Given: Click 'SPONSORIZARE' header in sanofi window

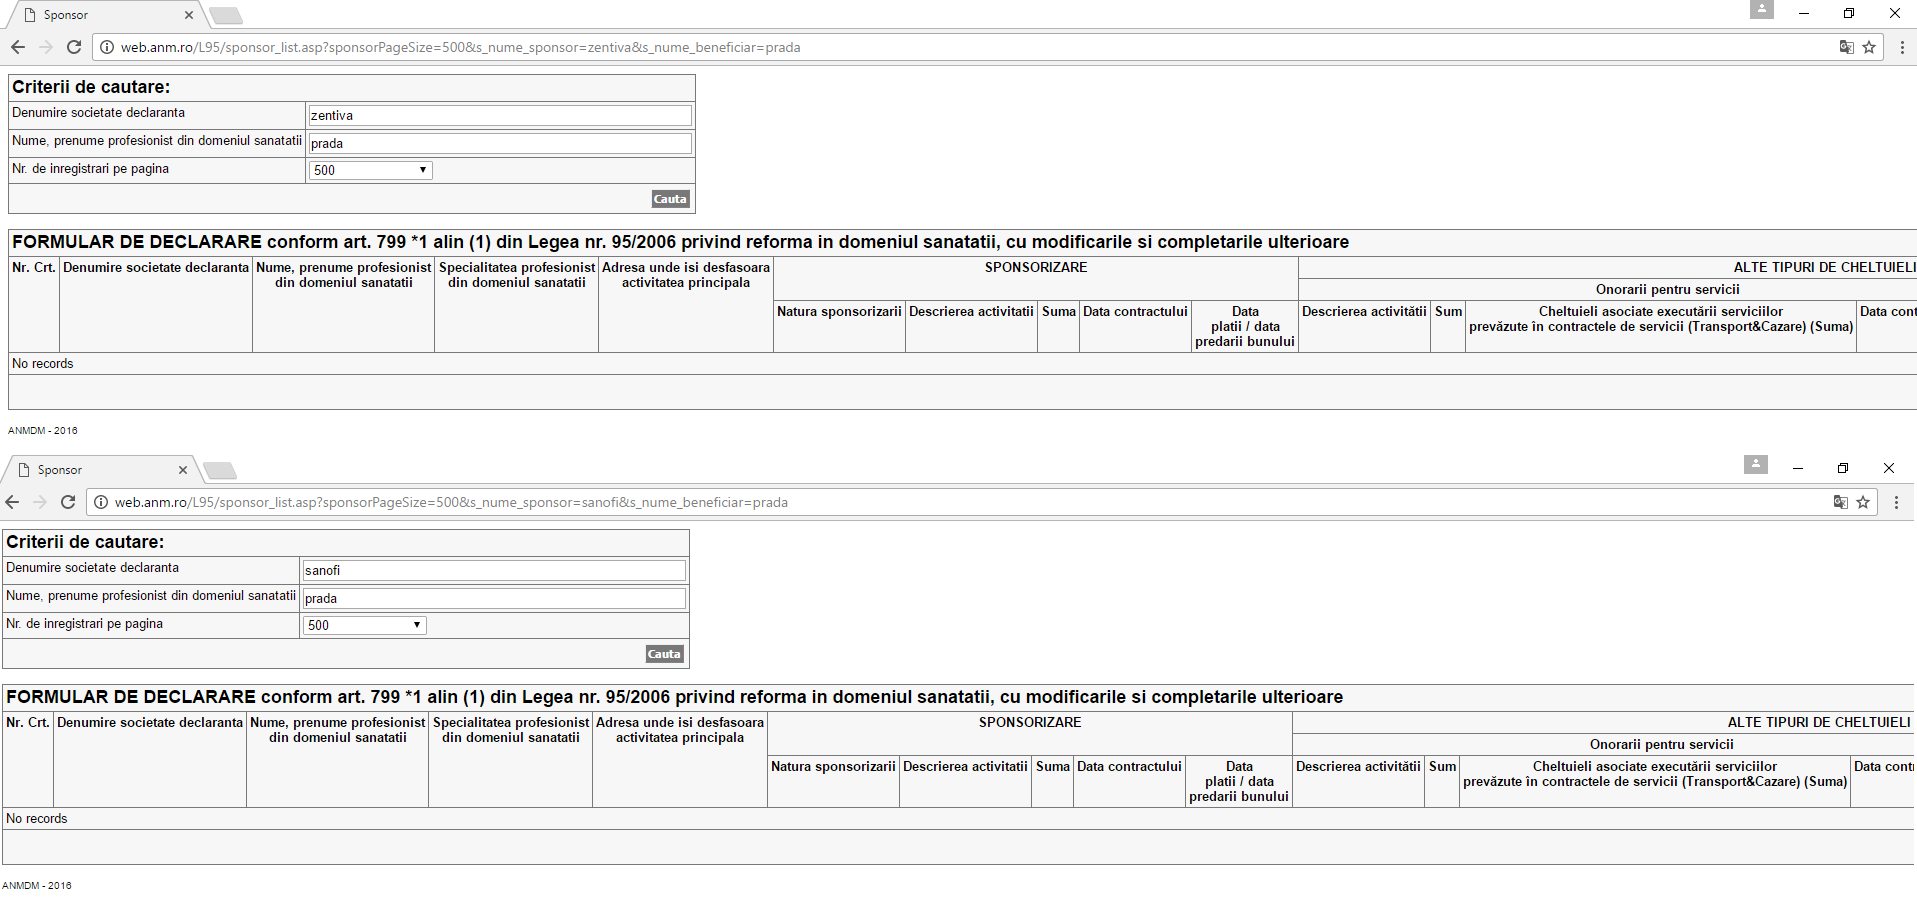Looking at the screenshot, I should pos(1030,723).
